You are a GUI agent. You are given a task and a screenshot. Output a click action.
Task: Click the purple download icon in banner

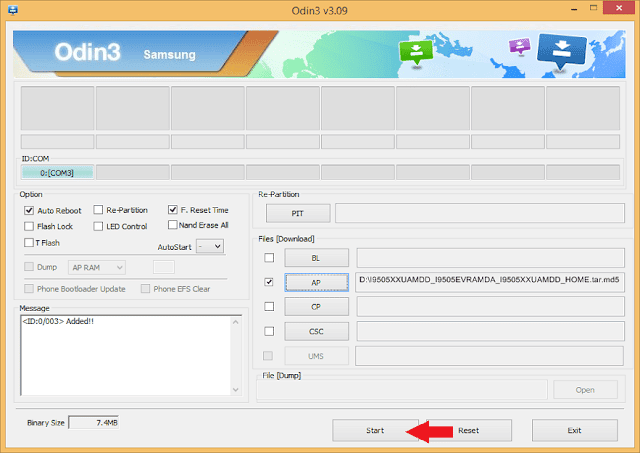520,46
